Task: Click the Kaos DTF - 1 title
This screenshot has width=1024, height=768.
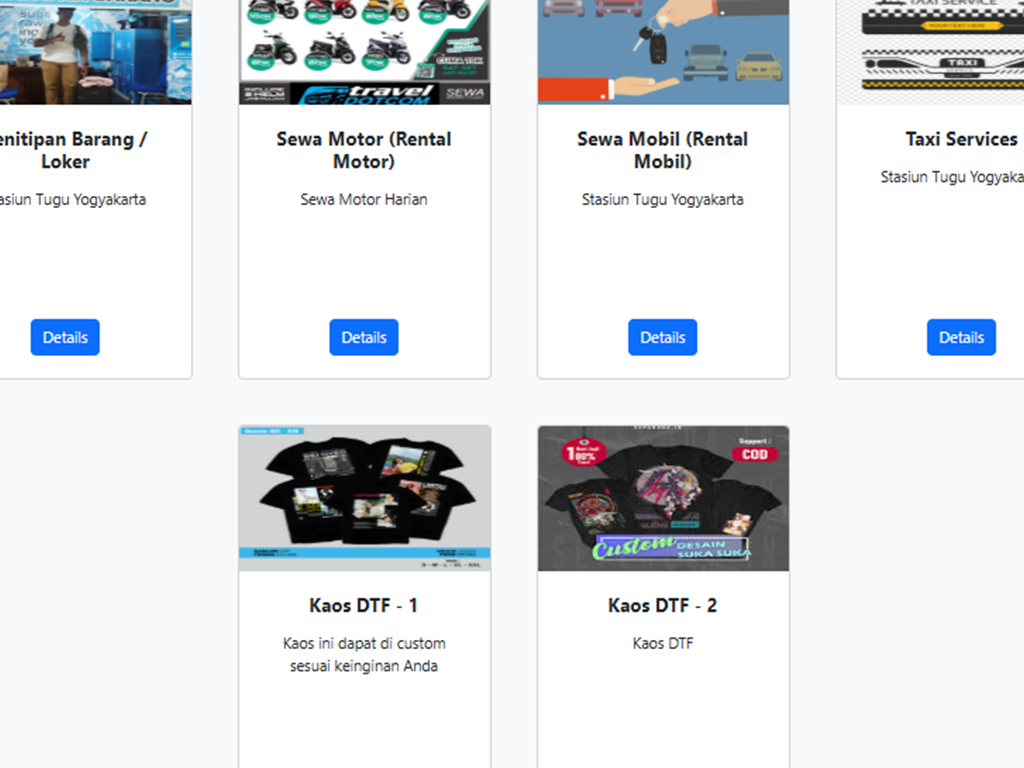Action: coord(364,605)
